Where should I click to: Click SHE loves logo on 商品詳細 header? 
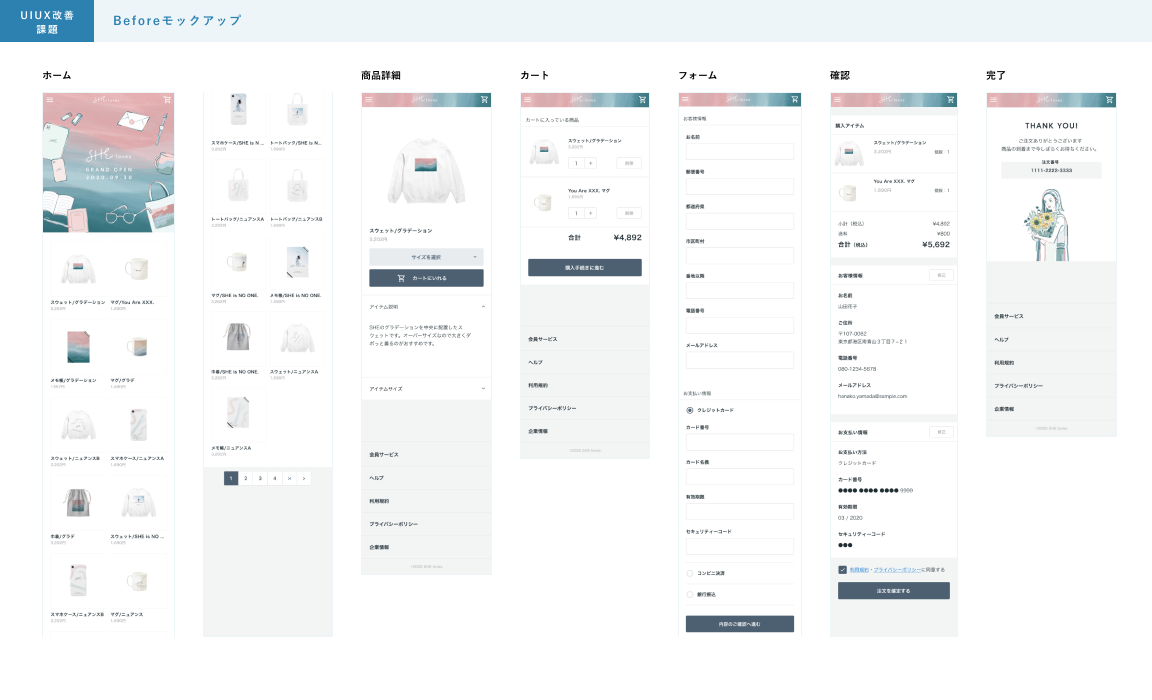pyautogui.click(x=425, y=100)
